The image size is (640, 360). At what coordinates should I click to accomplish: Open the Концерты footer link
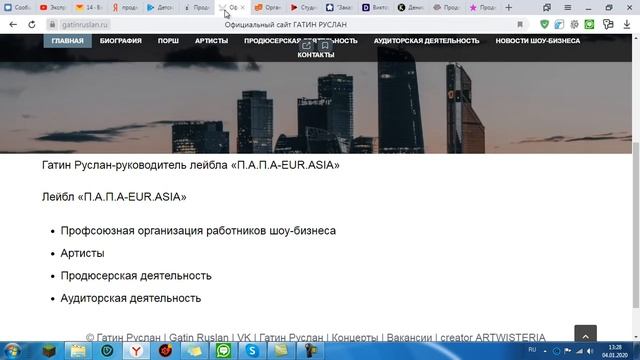point(355,338)
